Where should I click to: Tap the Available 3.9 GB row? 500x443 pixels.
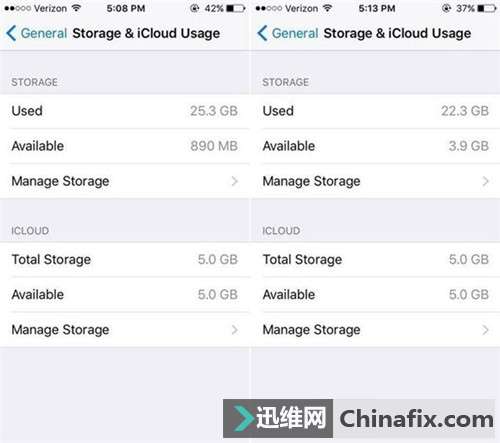click(x=376, y=146)
